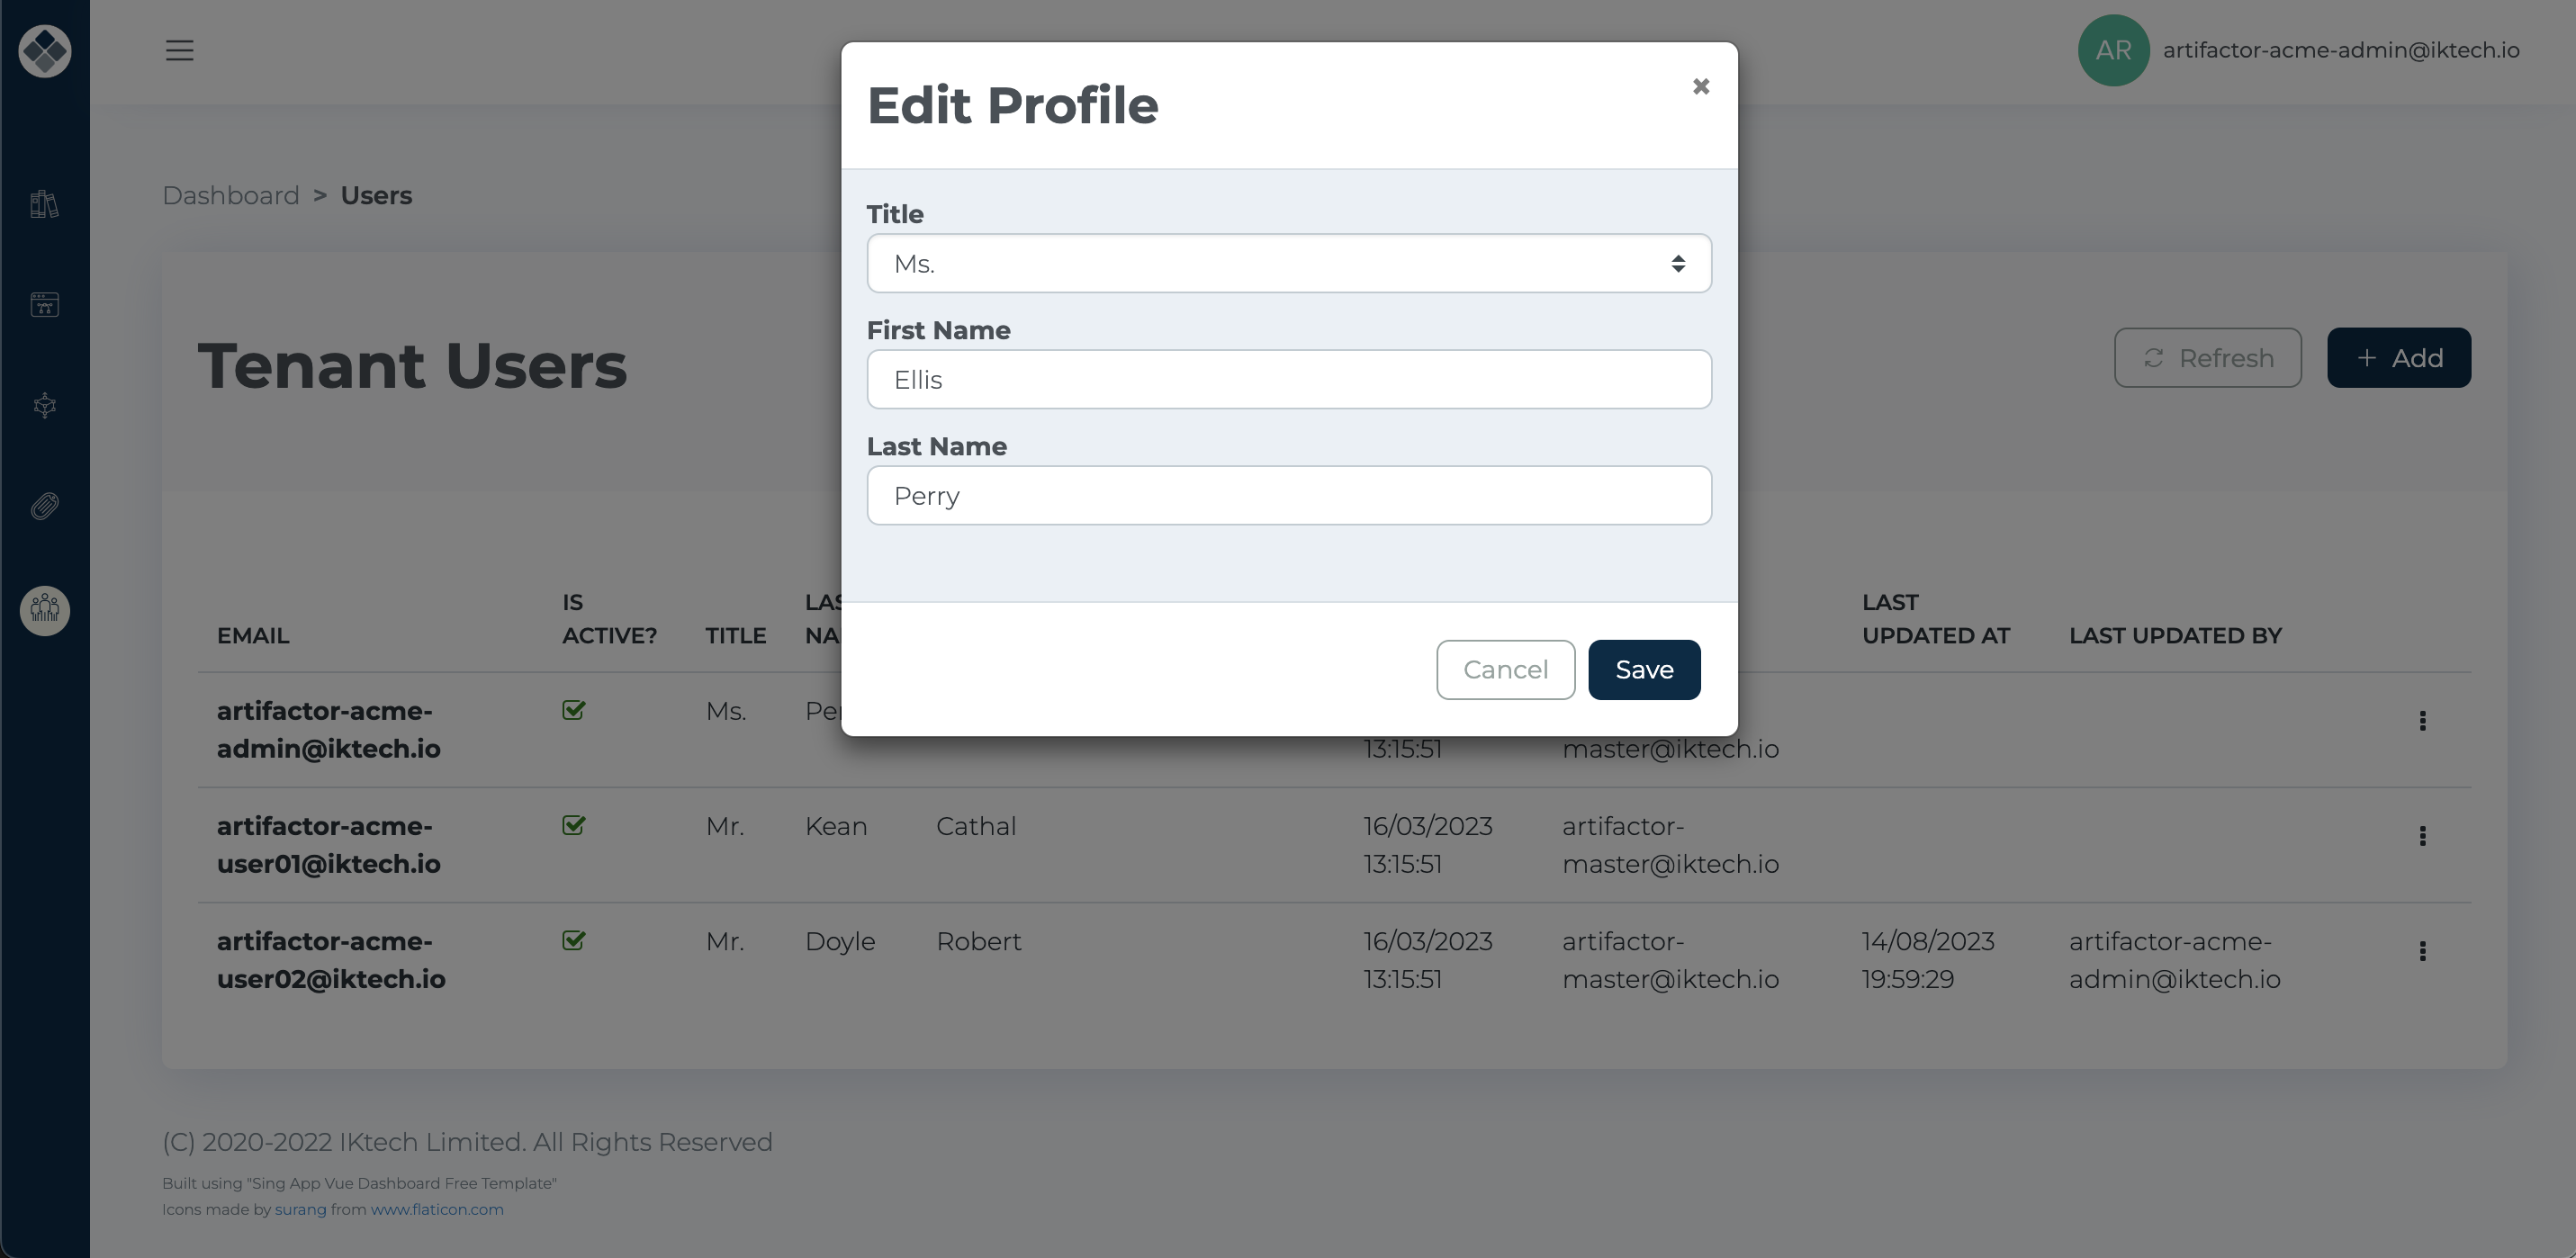This screenshot has width=2576, height=1258.
Task: Click the diamond app logo at top left
Action: [45, 51]
